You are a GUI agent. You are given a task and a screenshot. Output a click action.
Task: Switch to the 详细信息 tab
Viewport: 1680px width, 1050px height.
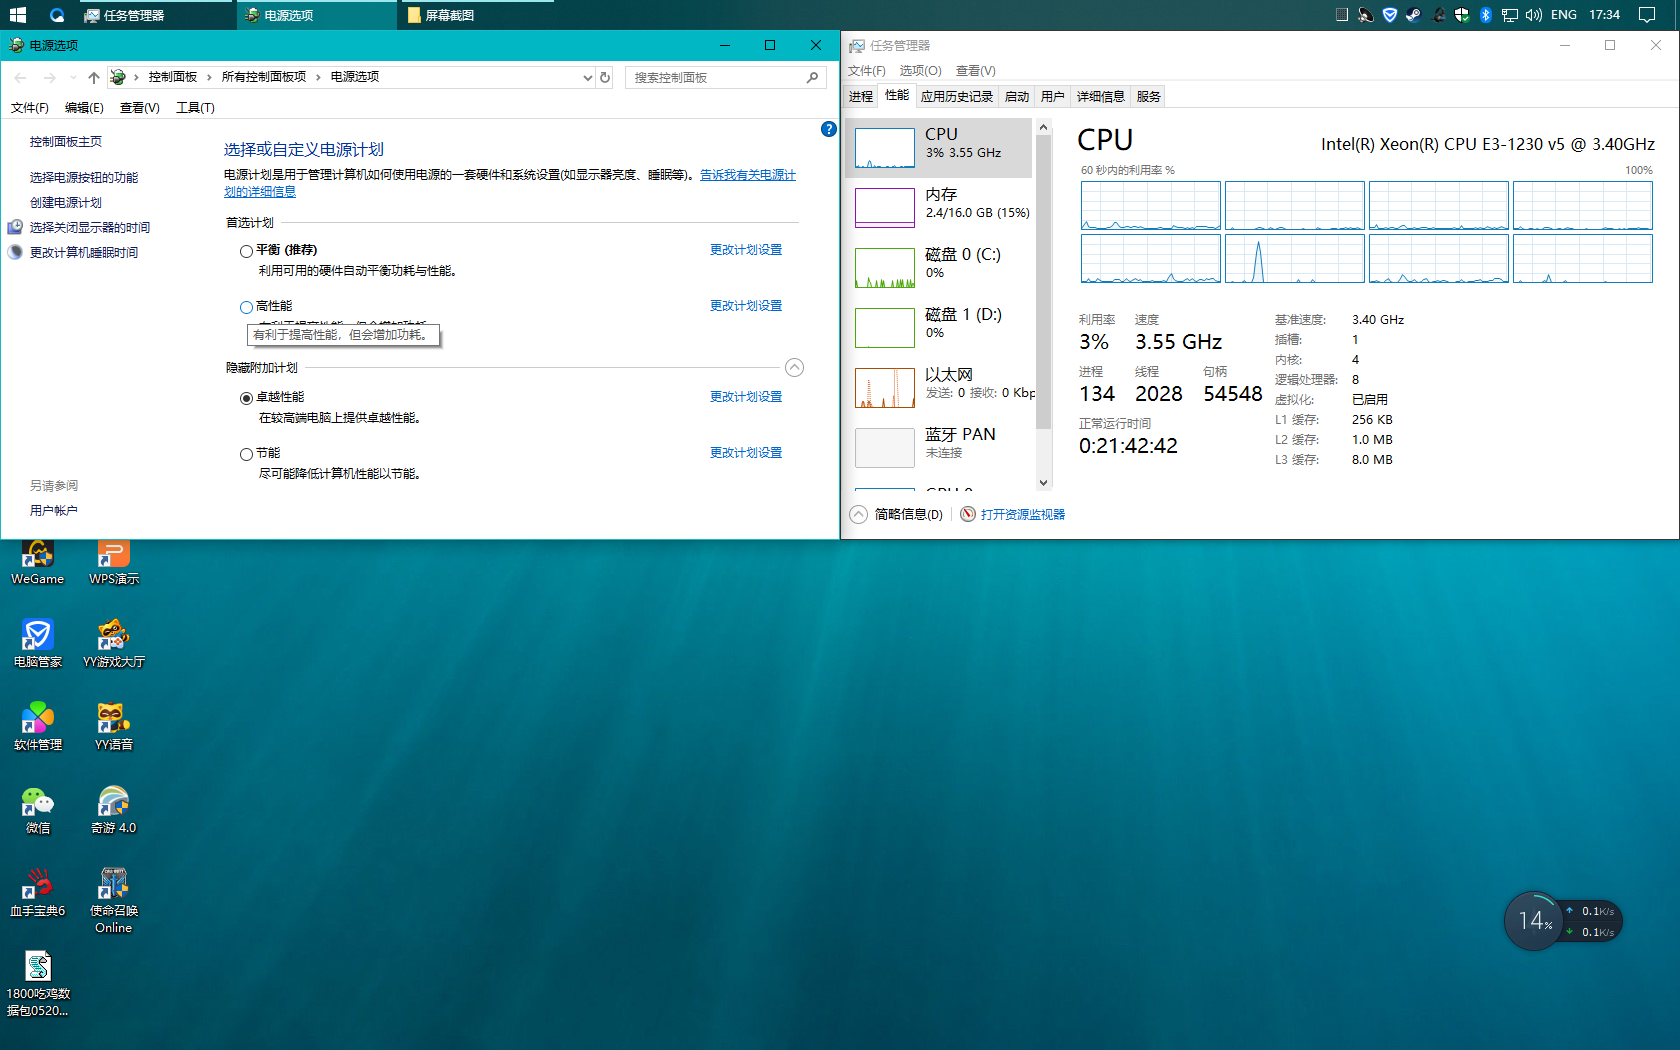pos(1101,97)
